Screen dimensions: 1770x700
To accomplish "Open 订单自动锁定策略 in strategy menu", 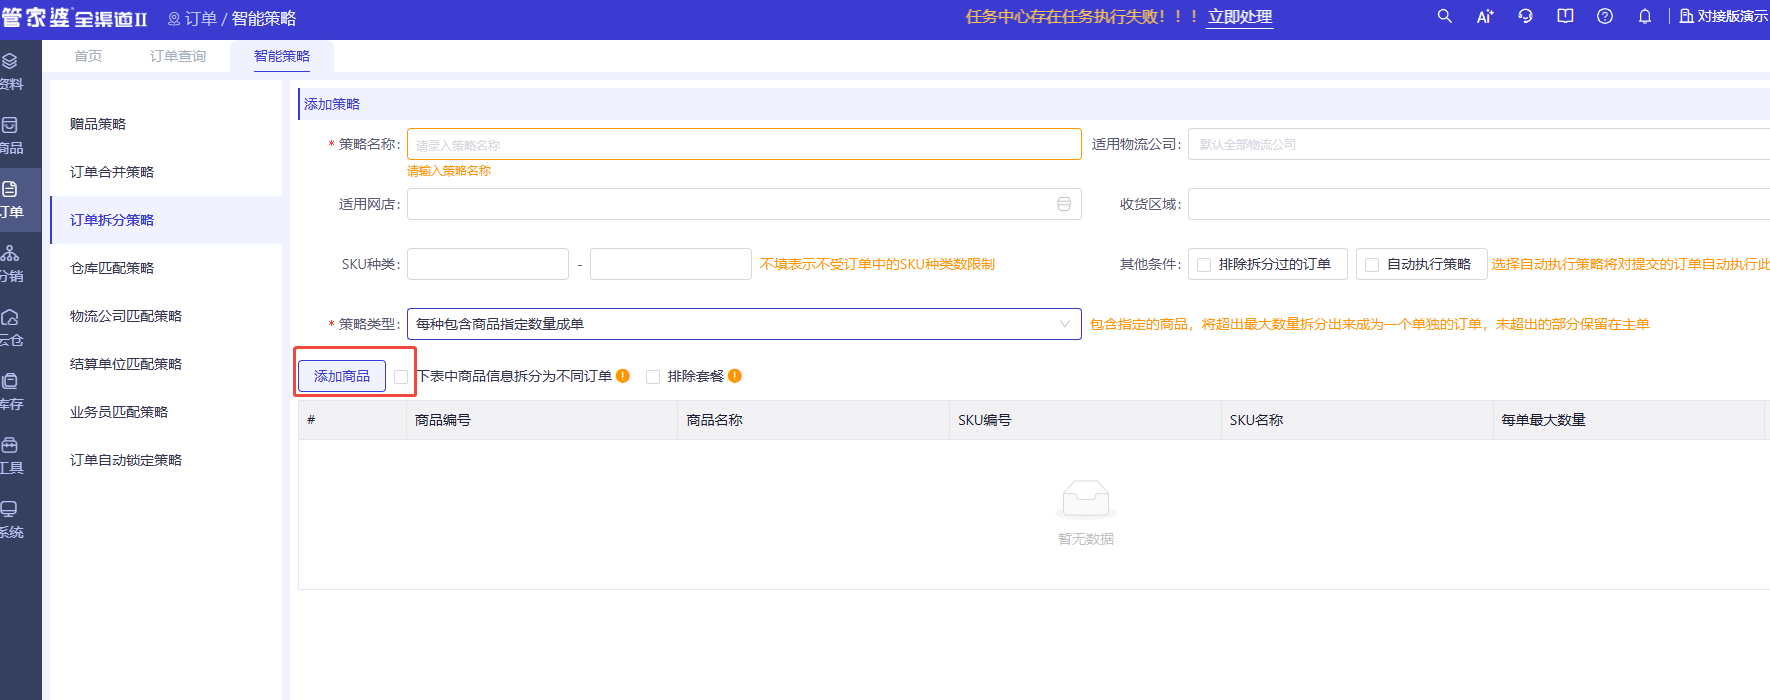I will point(166,460).
